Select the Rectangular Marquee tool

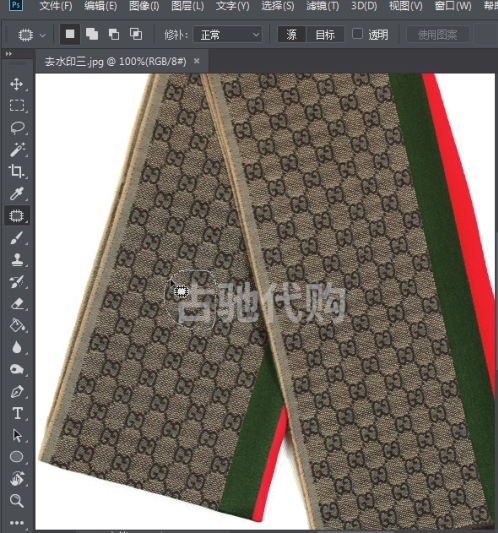coord(16,106)
